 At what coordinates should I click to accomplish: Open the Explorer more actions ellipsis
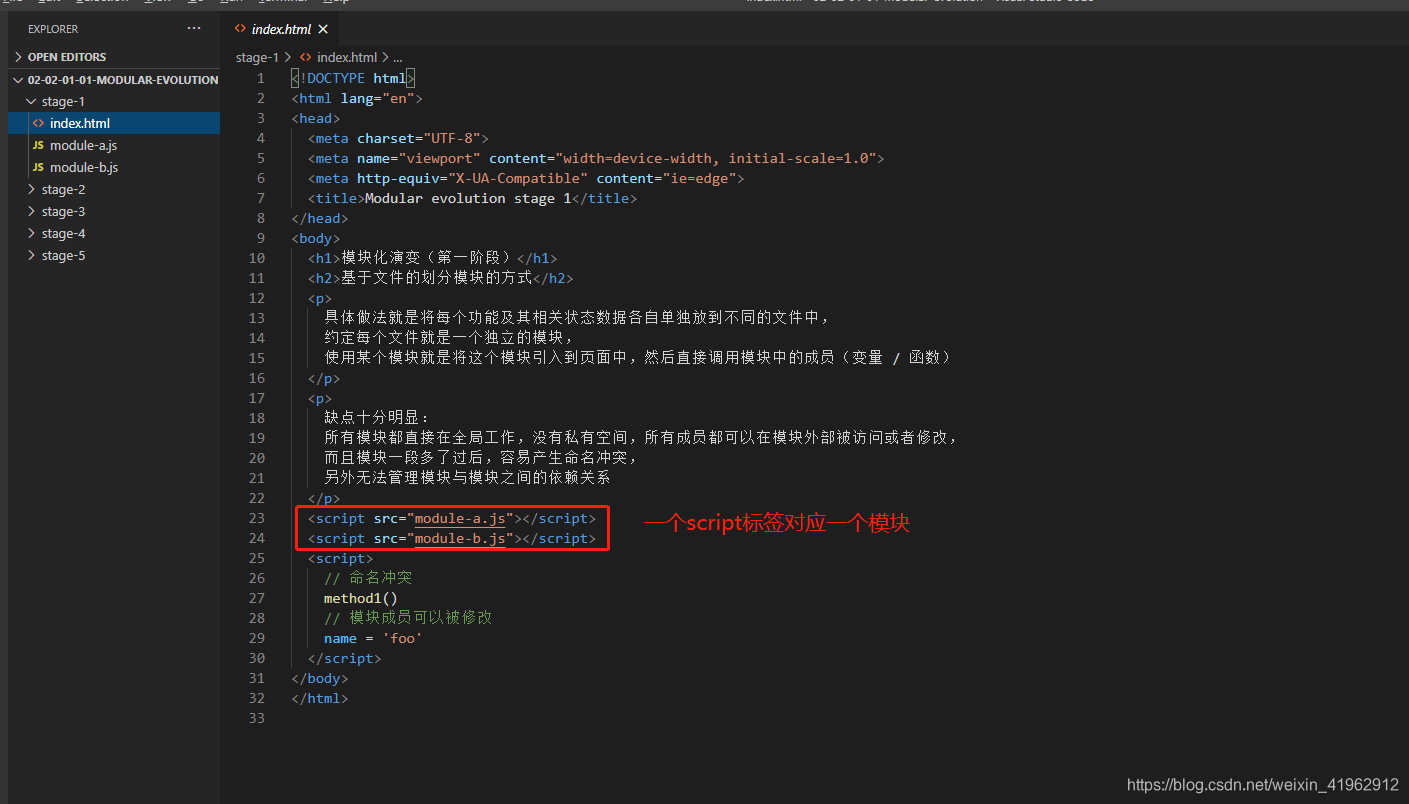194,29
